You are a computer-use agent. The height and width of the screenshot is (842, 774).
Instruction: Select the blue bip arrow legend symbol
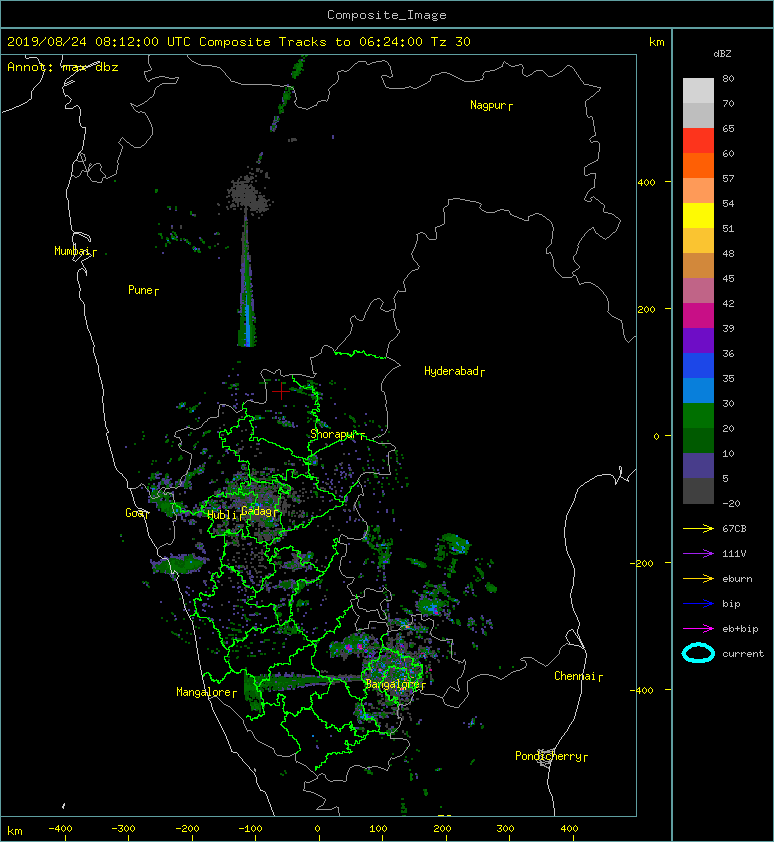tap(698, 604)
